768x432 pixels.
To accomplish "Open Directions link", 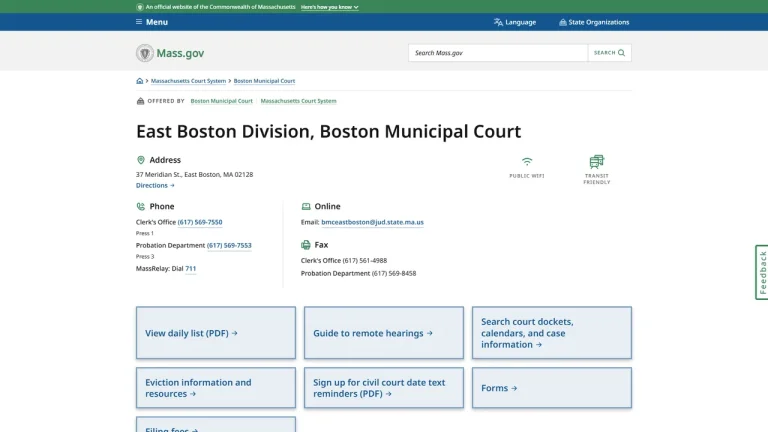I will [x=155, y=185].
